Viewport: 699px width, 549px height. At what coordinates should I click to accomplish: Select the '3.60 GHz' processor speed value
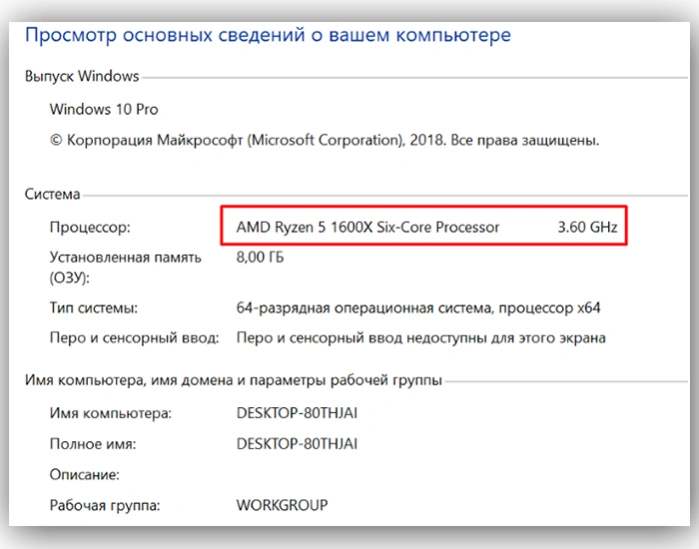tap(588, 227)
